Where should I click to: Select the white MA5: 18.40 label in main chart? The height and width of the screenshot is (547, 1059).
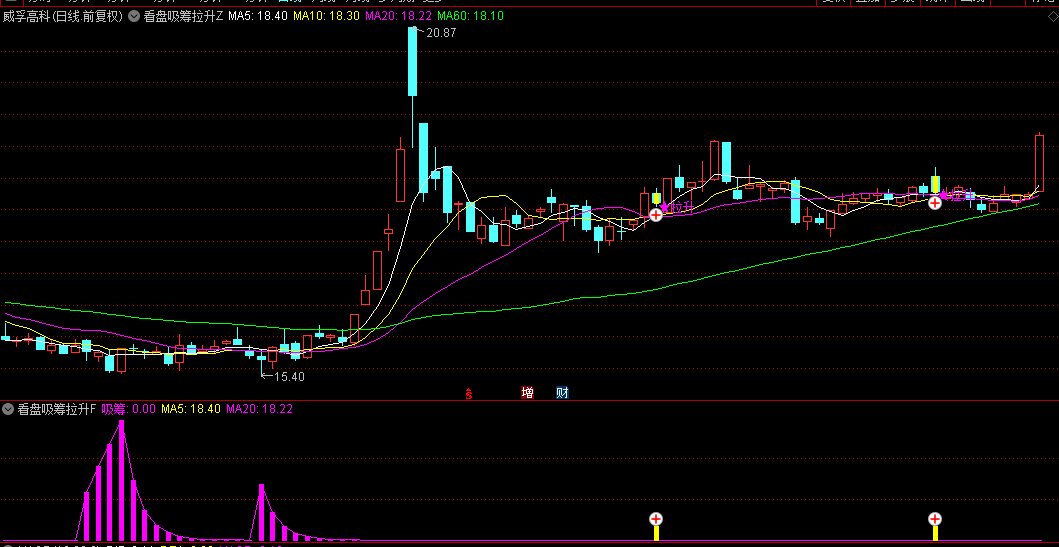click(258, 16)
